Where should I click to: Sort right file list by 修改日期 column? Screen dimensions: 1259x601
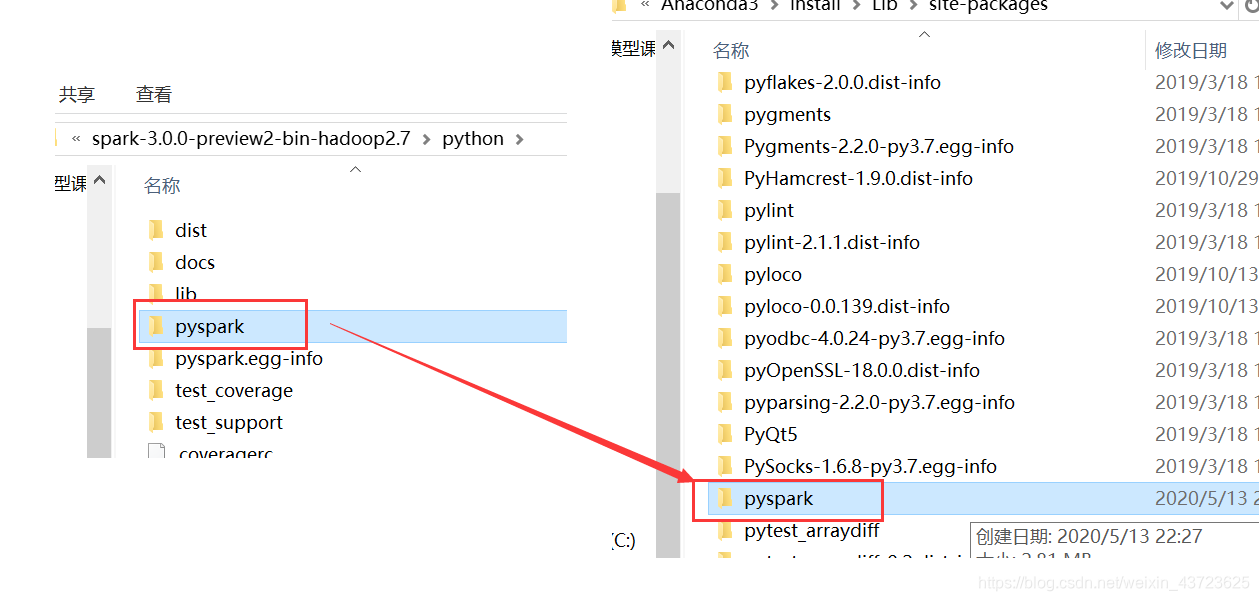1191,50
